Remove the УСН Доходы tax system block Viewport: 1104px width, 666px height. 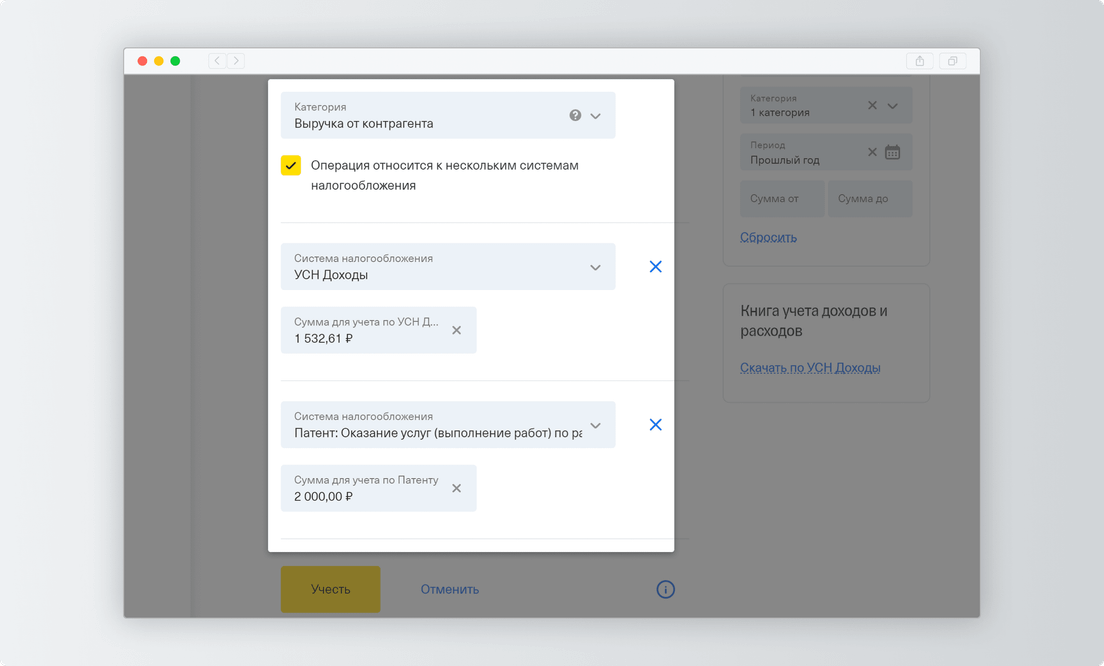(656, 267)
